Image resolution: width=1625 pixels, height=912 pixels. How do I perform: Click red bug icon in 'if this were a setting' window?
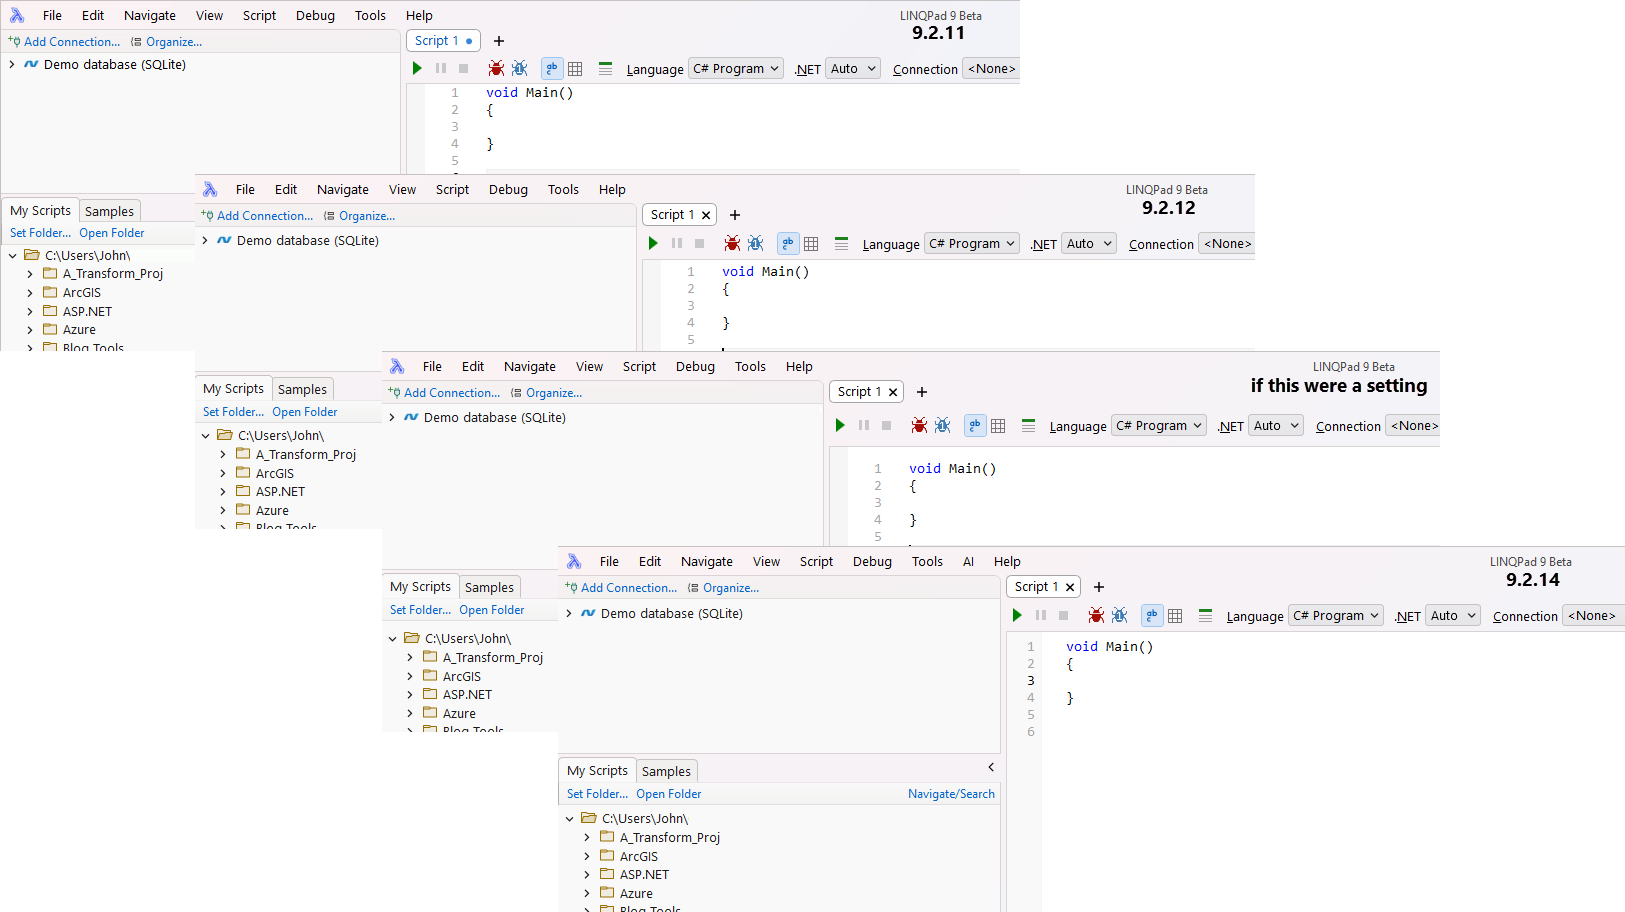(919, 425)
